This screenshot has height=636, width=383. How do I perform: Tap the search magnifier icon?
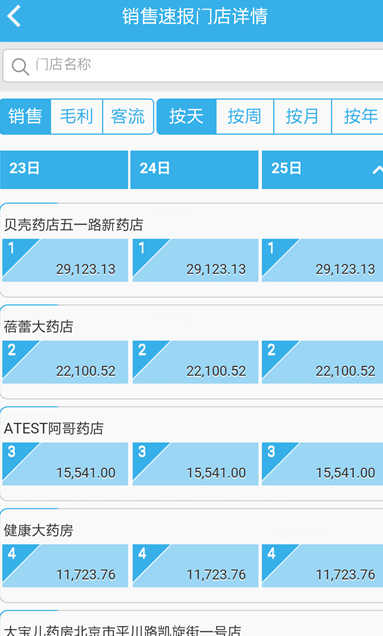(20, 67)
